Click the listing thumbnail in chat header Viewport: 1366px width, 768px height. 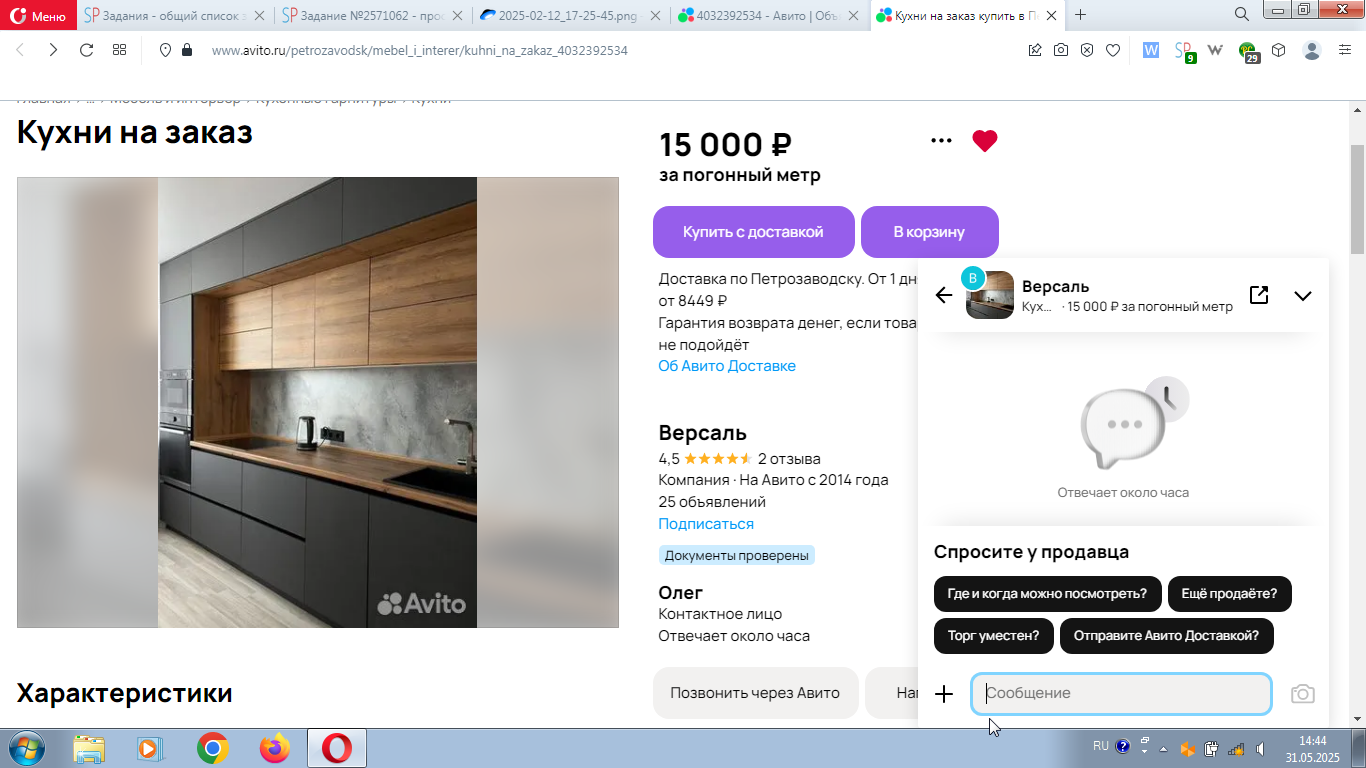tap(990, 295)
